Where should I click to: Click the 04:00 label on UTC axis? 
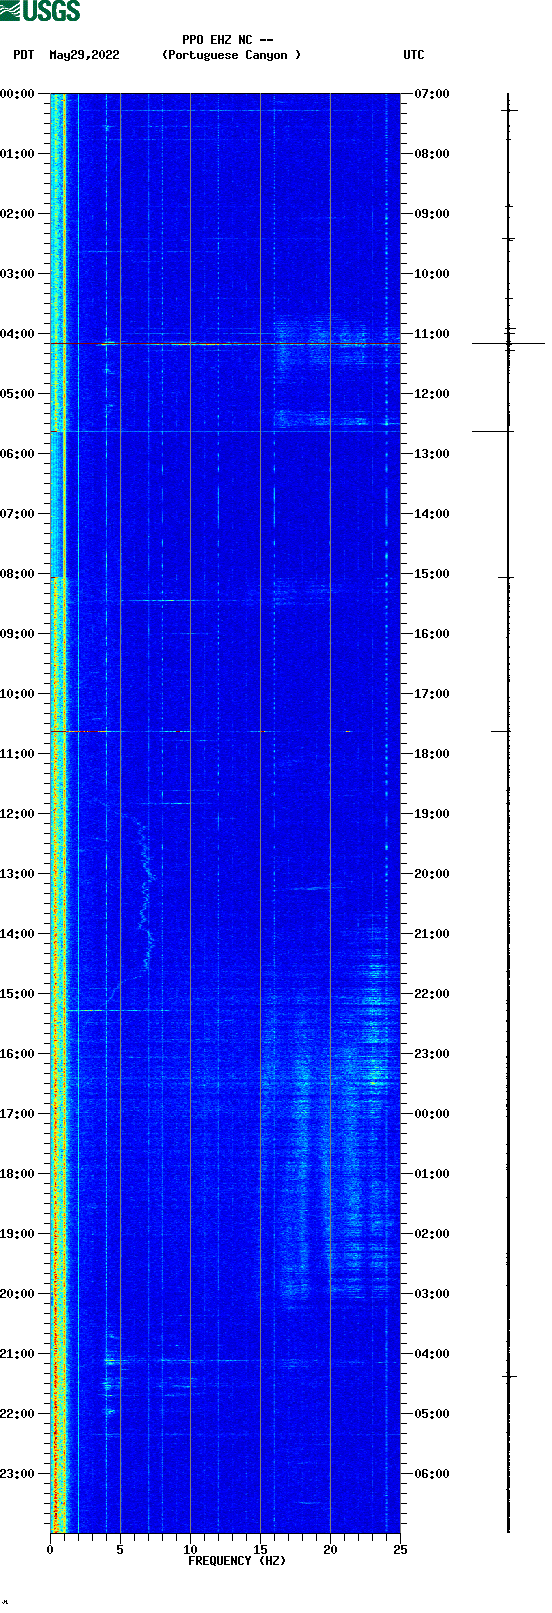pyautogui.click(x=431, y=1354)
